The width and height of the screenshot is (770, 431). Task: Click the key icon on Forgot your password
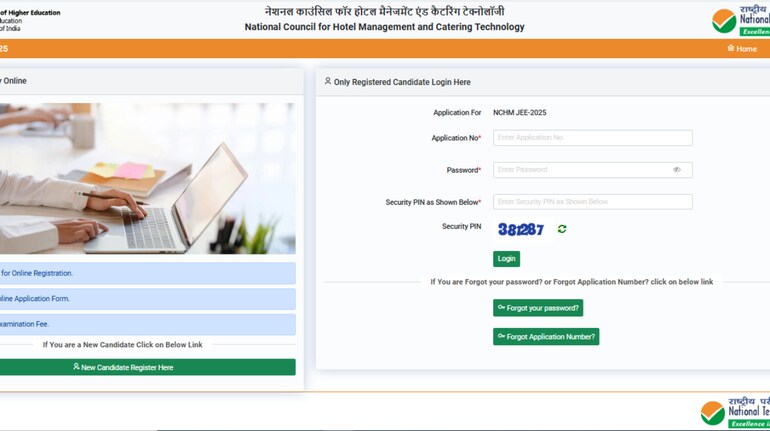[501, 307]
